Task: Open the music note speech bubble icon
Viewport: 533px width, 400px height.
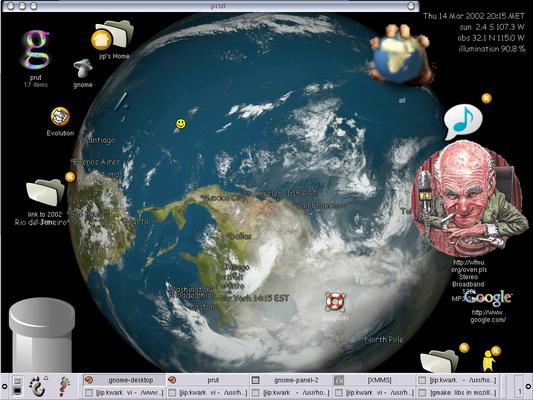Action: (463, 122)
